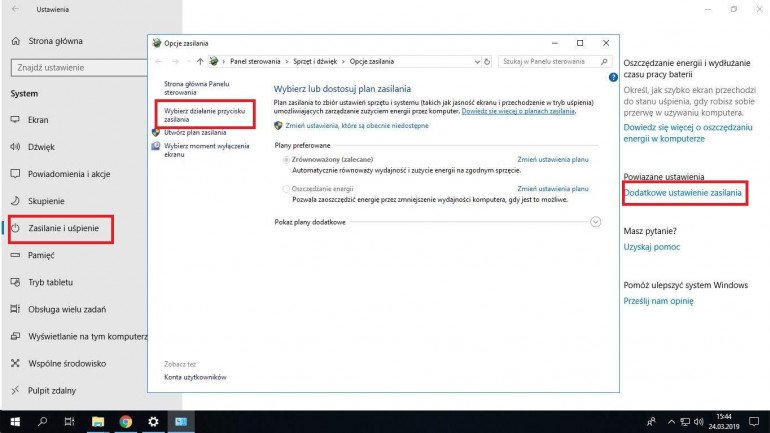Viewport: 770px width, 433px height.
Task: Go up one level in Opcje zasilania
Action: pyautogui.click(x=200, y=61)
